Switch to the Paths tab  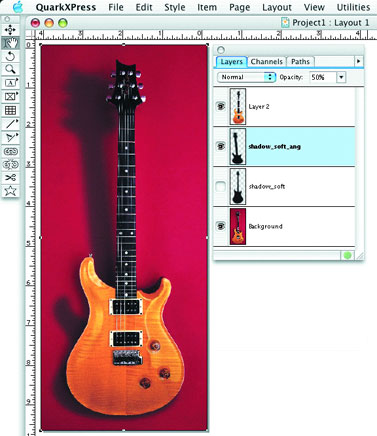[x=300, y=62]
